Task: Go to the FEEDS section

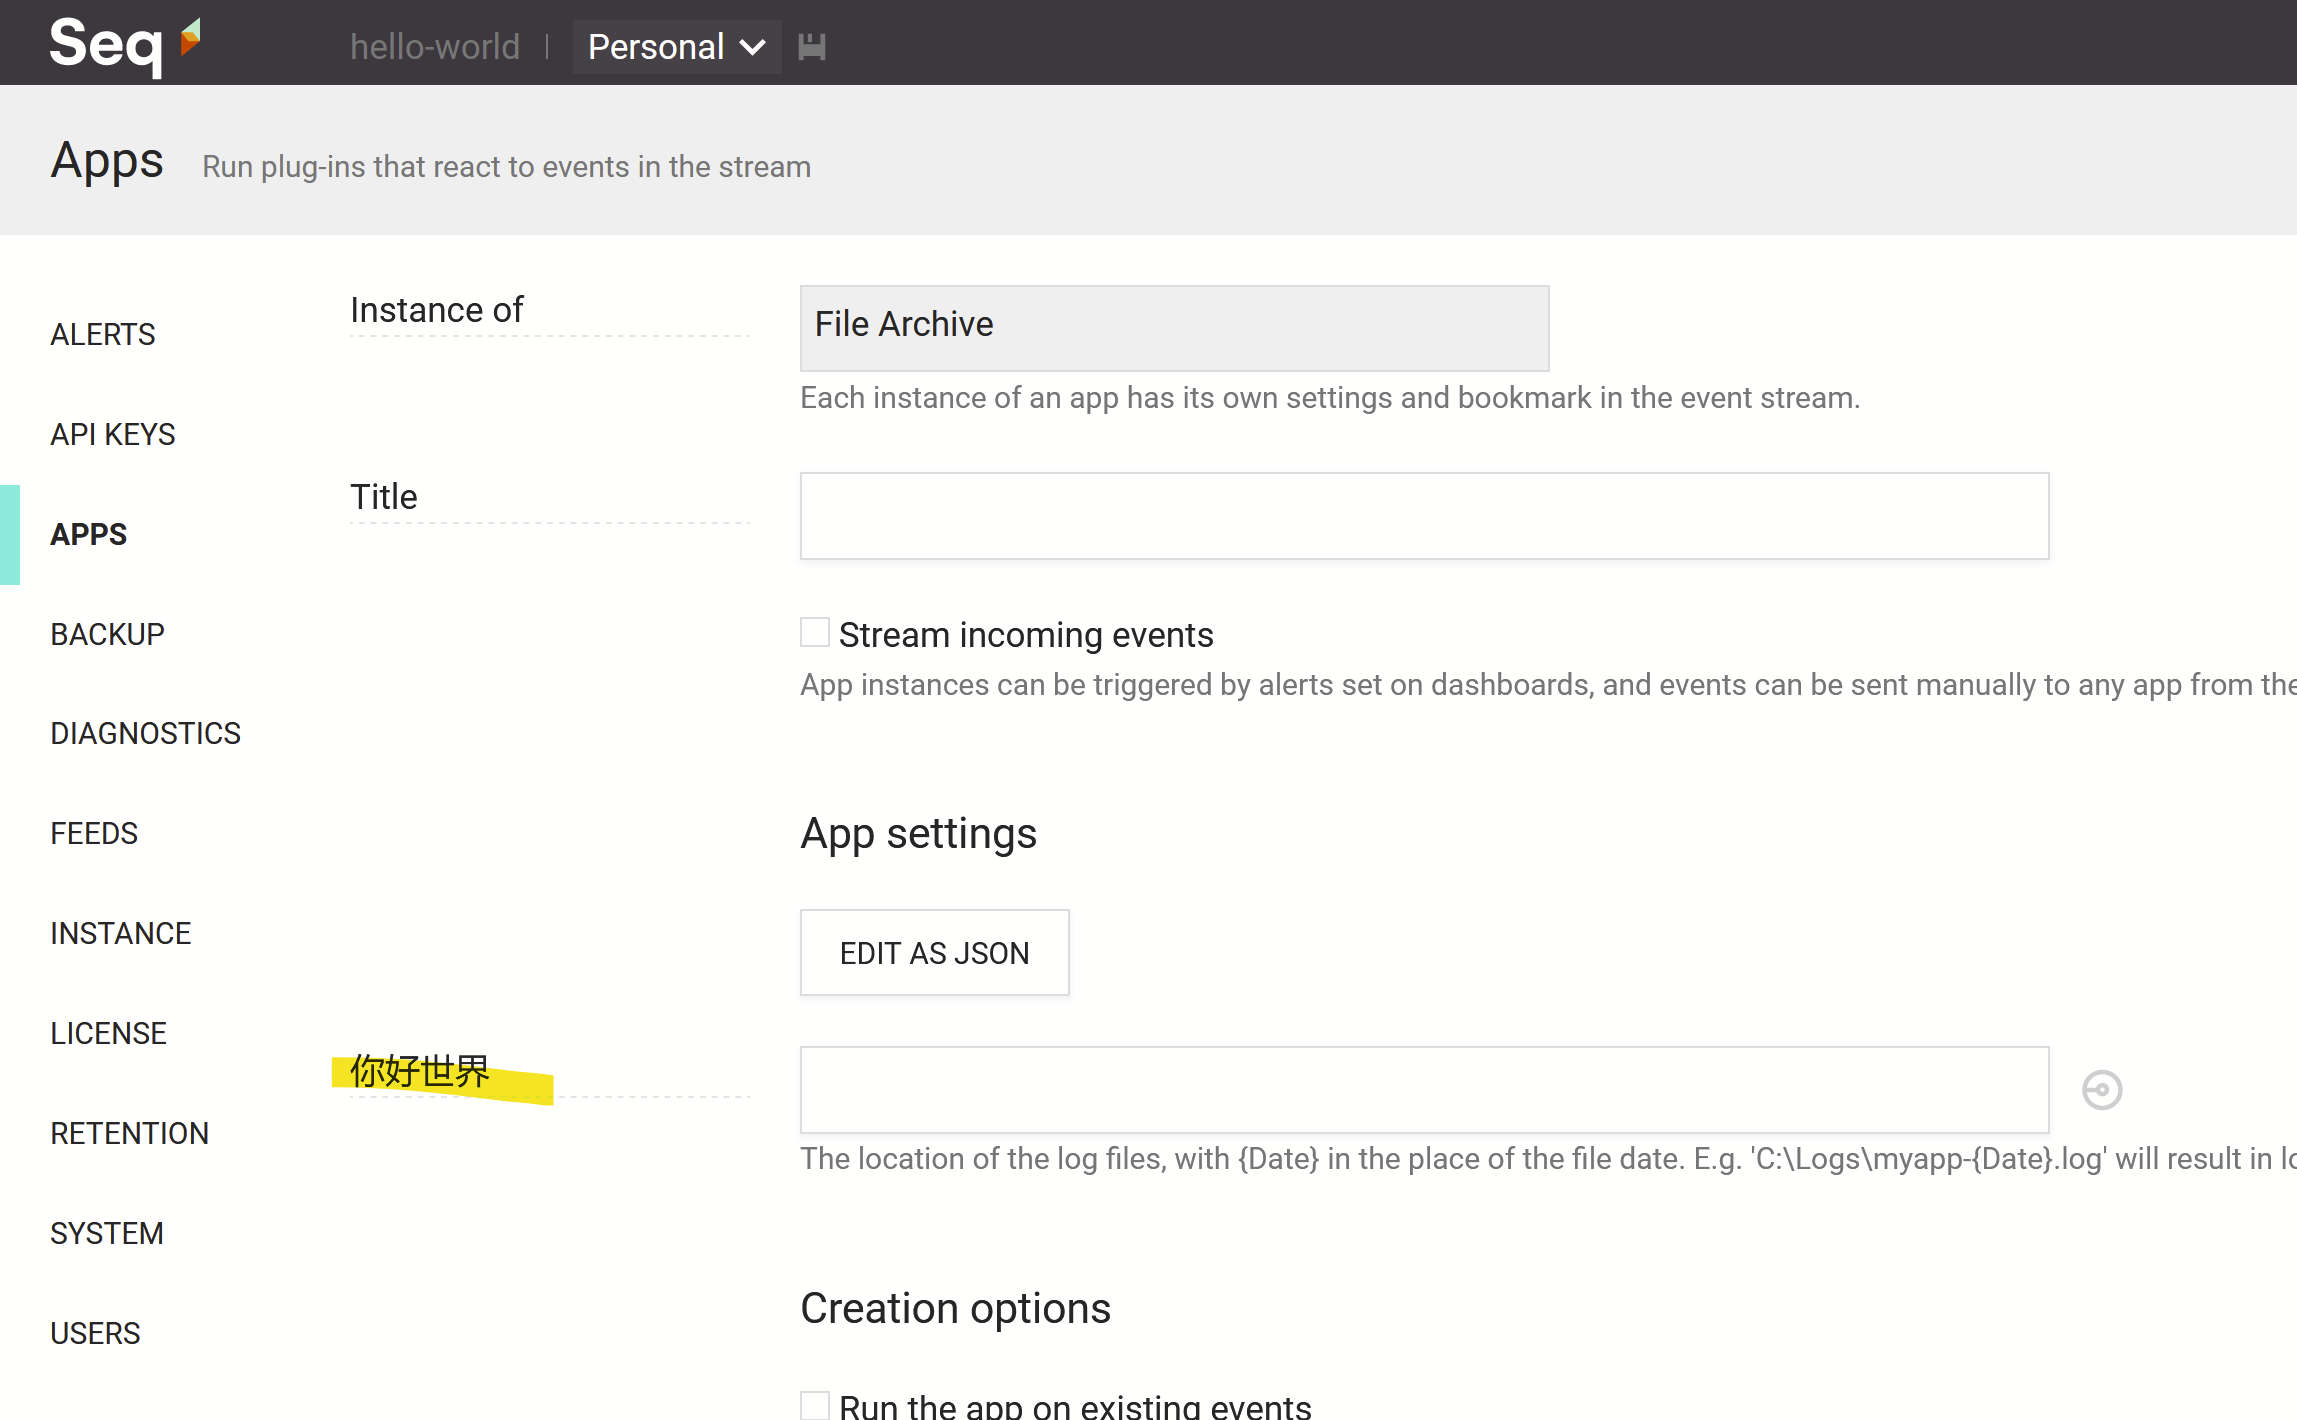Action: (x=93, y=832)
